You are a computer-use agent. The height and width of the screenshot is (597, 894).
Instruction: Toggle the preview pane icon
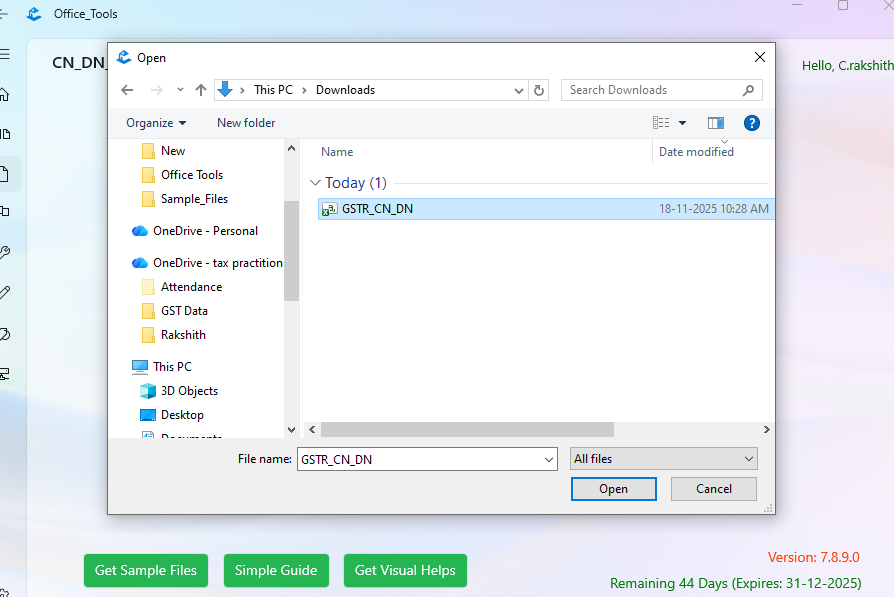click(x=716, y=123)
